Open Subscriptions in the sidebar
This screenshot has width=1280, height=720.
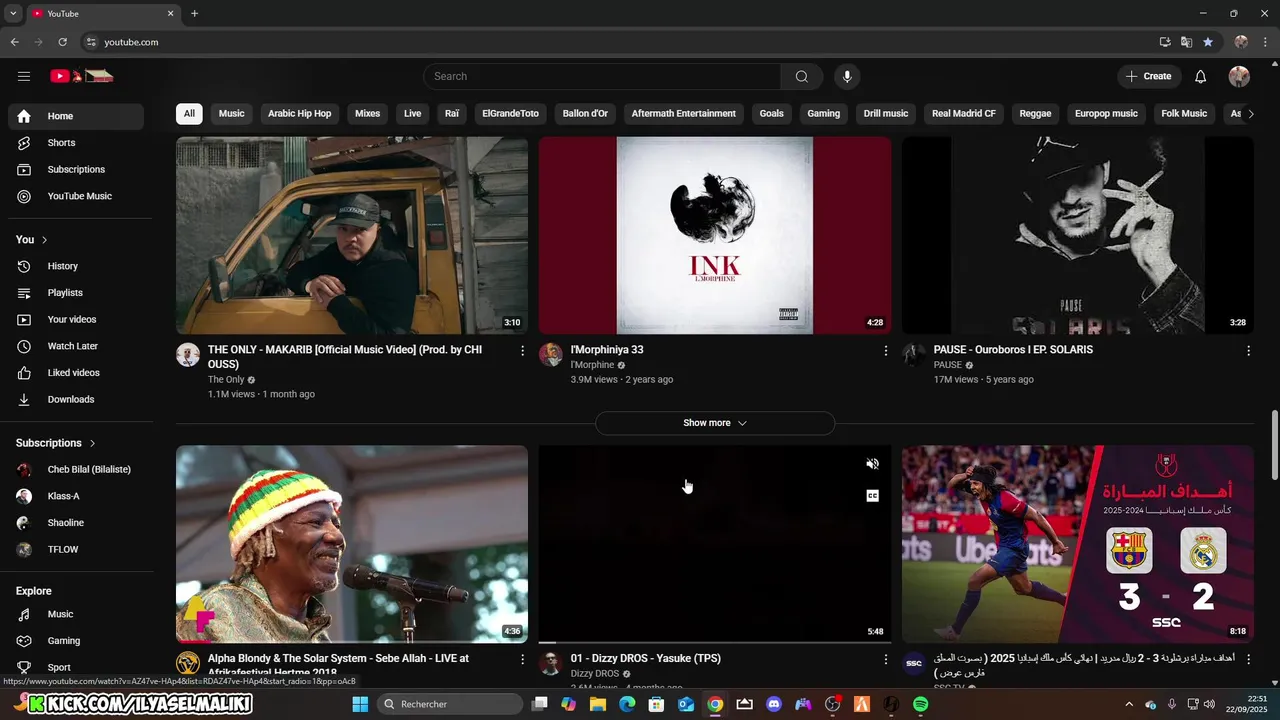point(76,170)
